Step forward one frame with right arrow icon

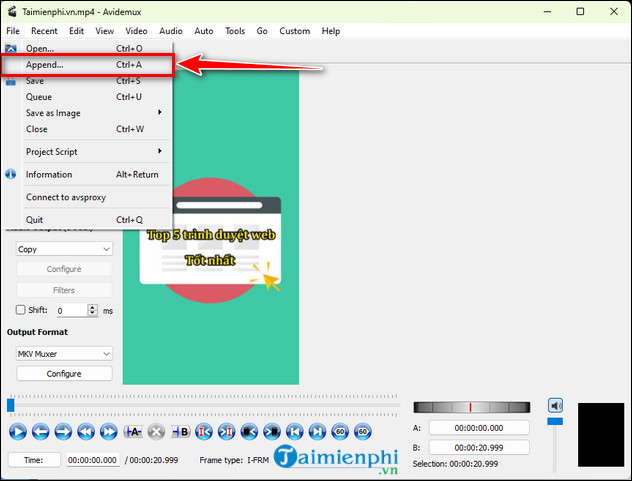click(63, 432)
